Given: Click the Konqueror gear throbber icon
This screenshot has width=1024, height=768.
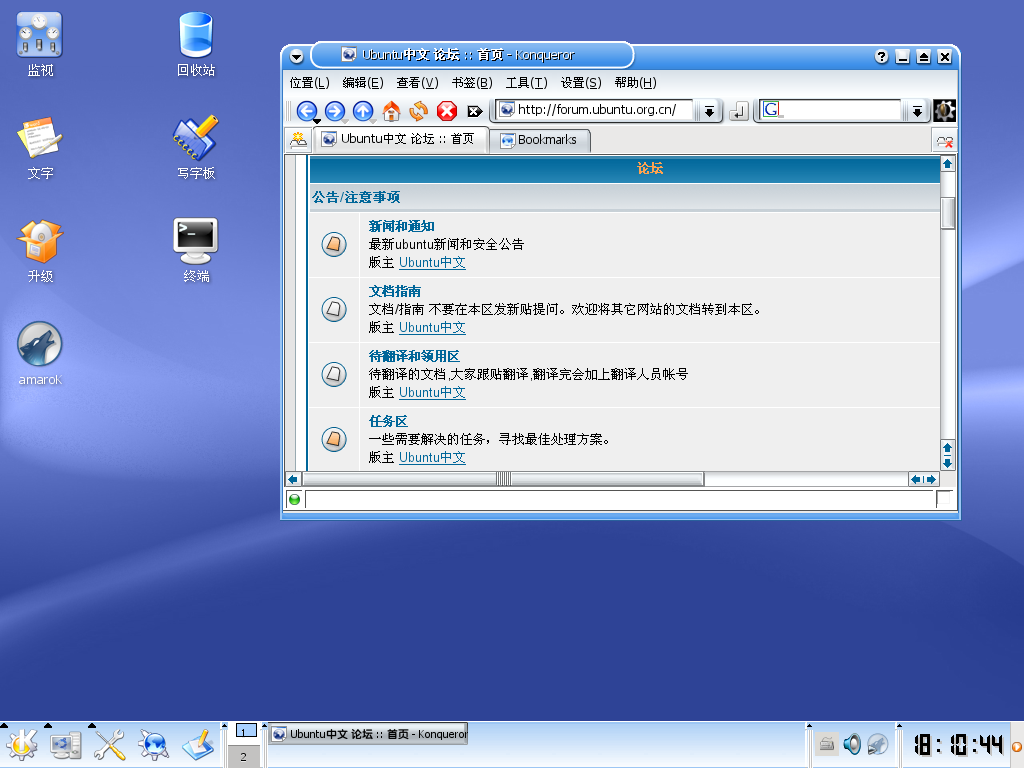Looking at the screenshot, I should point(944,110).
